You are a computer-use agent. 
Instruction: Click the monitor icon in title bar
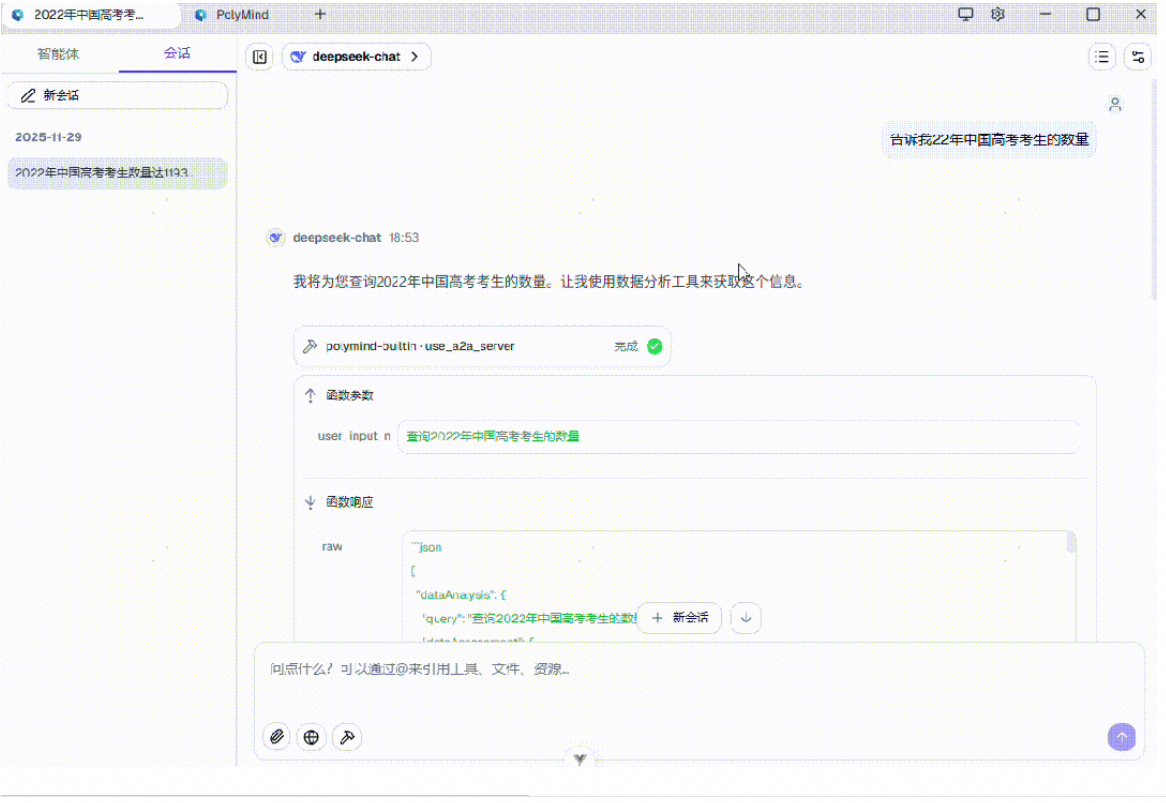(x=966, y=14)
